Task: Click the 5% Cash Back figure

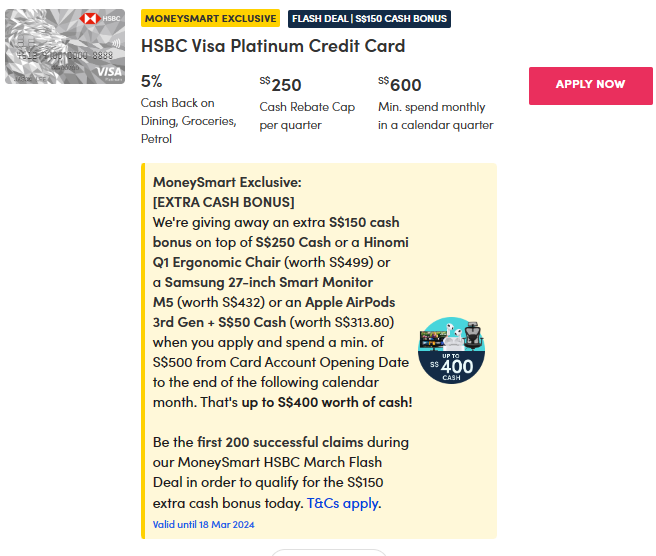Action: (x=152, y=82)
